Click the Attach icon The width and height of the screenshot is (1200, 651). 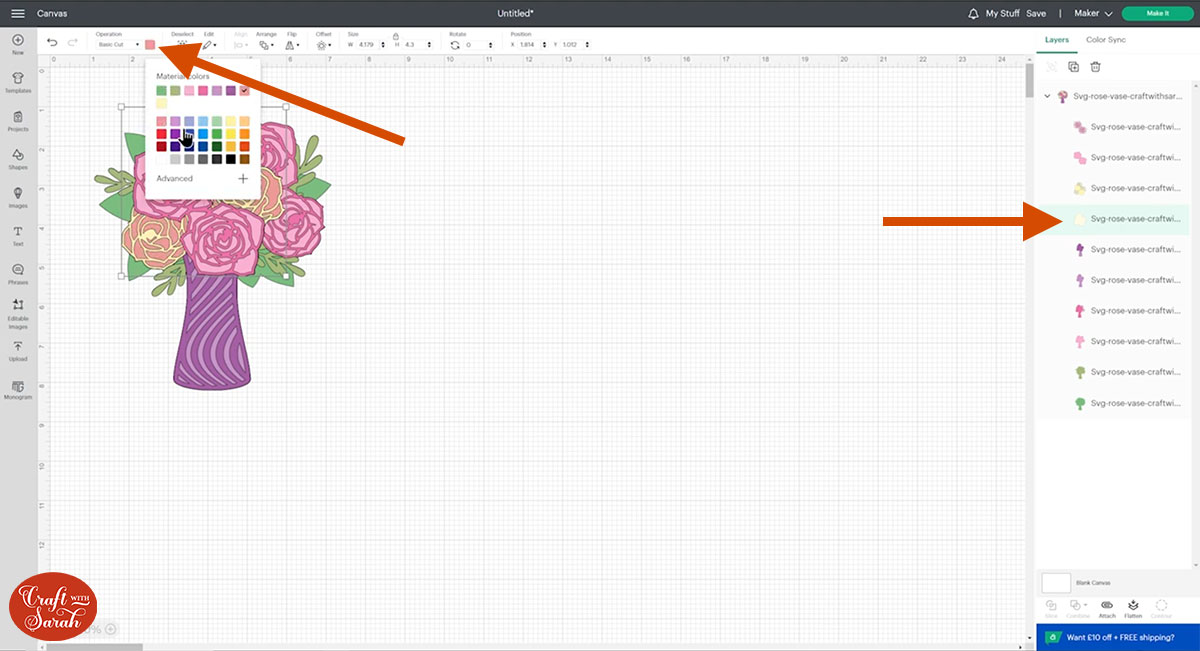click(x=1106, y=607)
